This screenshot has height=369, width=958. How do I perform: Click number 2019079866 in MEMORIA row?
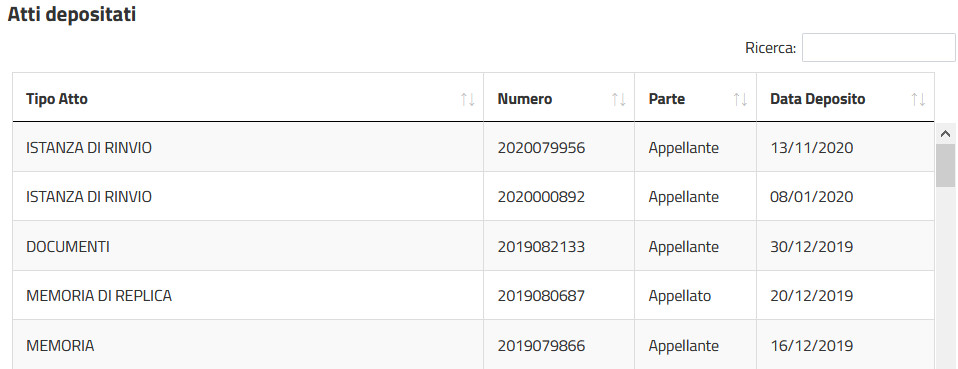(541, 346)
